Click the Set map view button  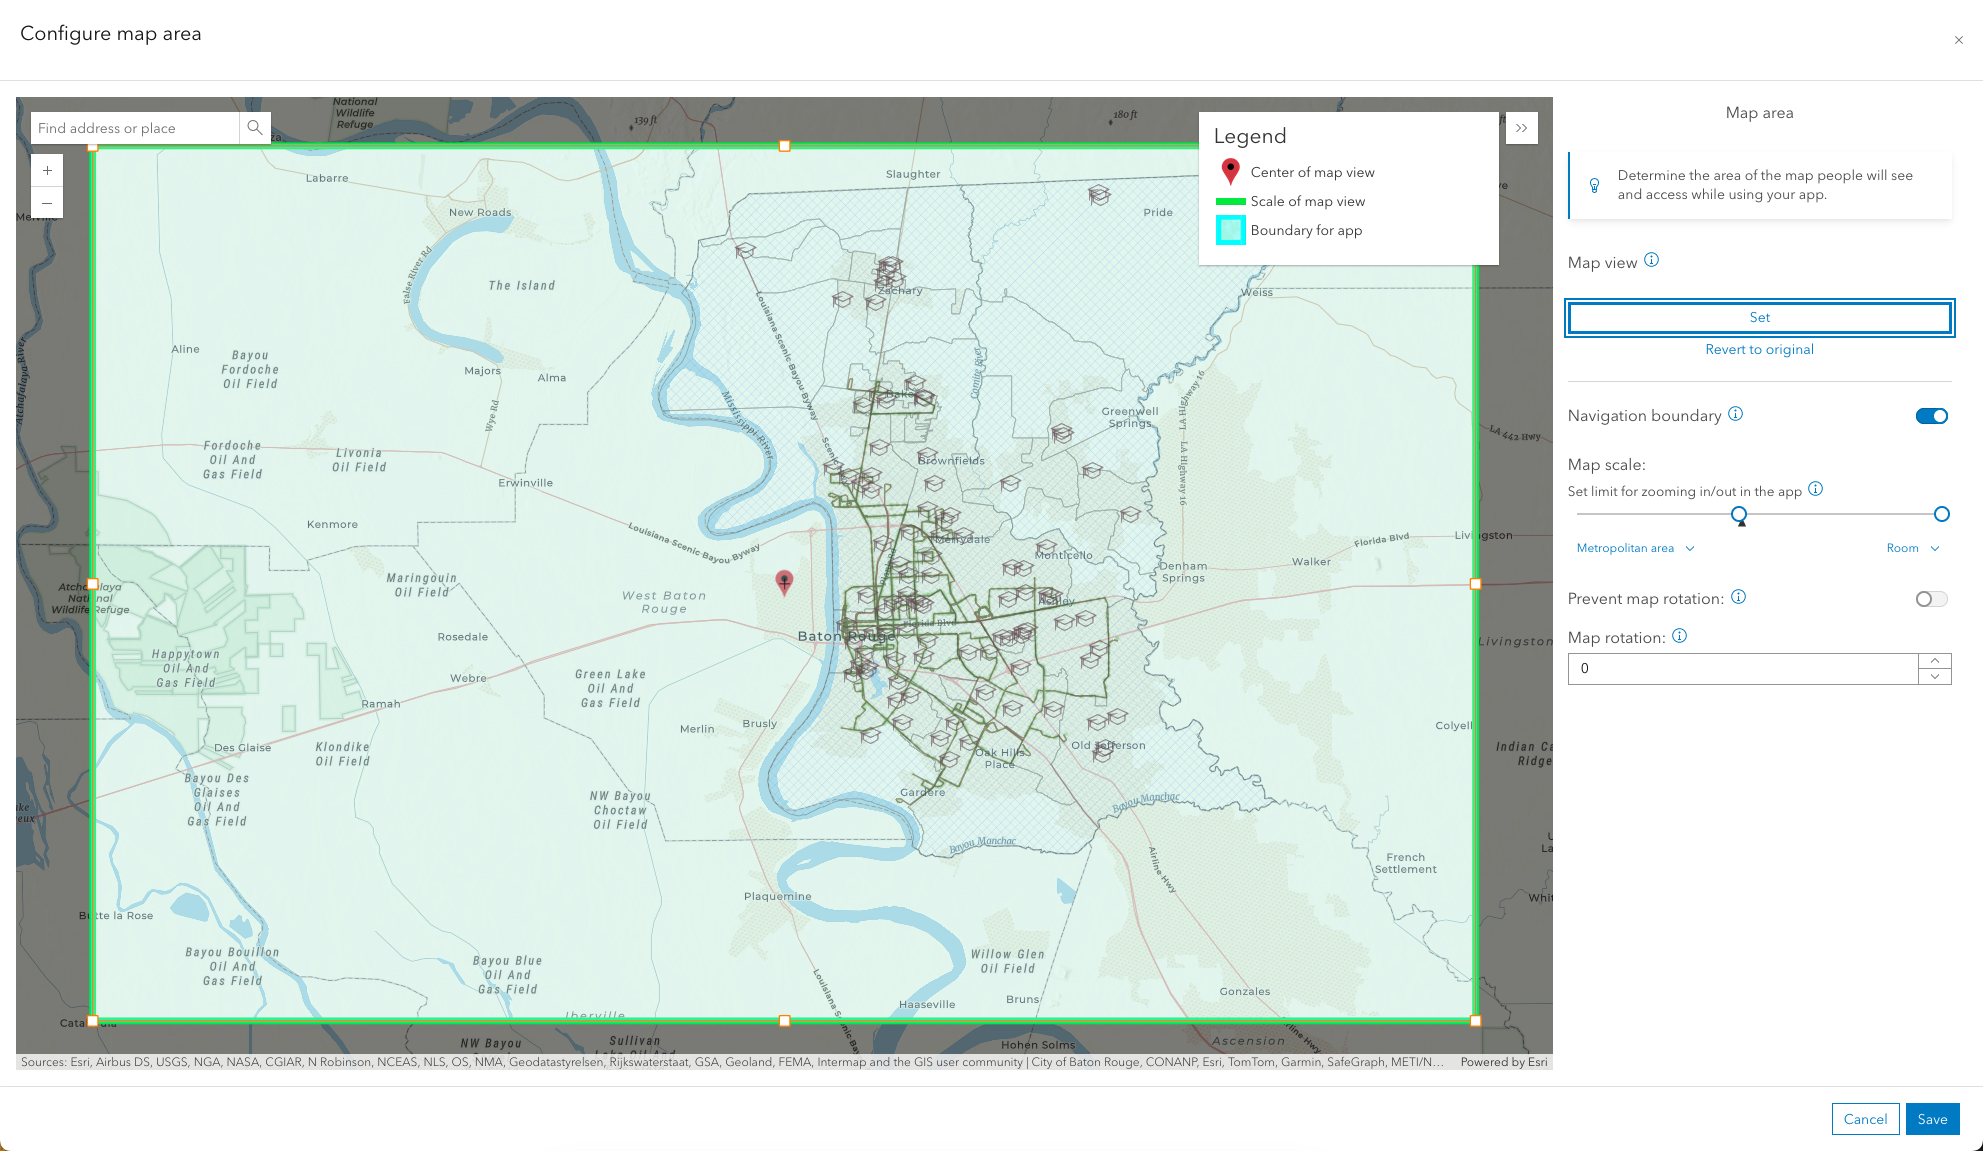(x=1759, y=317)
